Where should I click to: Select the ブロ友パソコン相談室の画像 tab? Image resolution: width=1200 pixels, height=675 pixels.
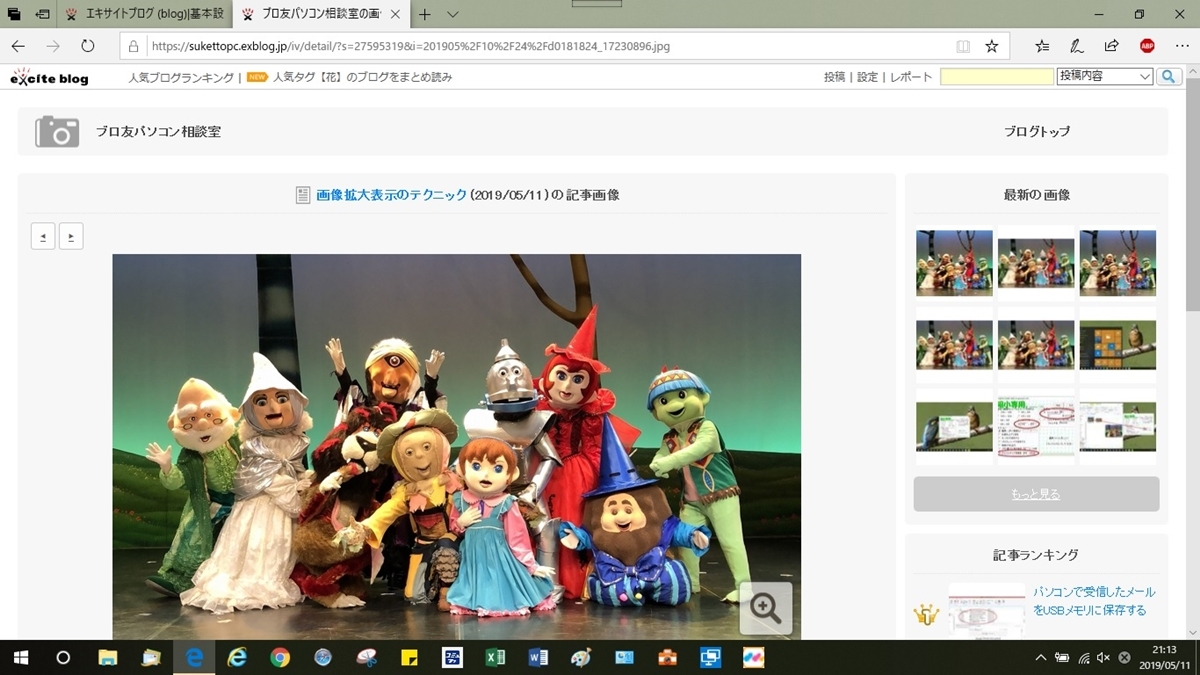(320, 15)
